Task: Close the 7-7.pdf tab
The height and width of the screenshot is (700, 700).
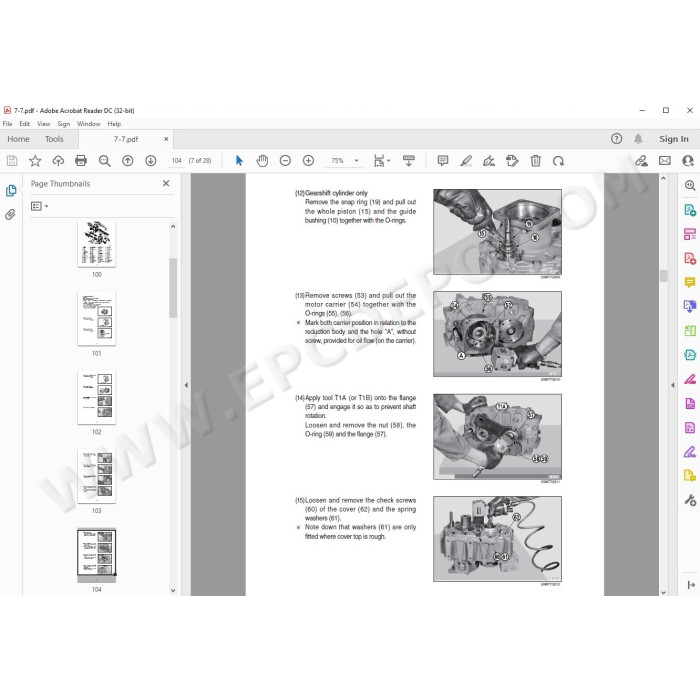Action: (x=166, y=139)
